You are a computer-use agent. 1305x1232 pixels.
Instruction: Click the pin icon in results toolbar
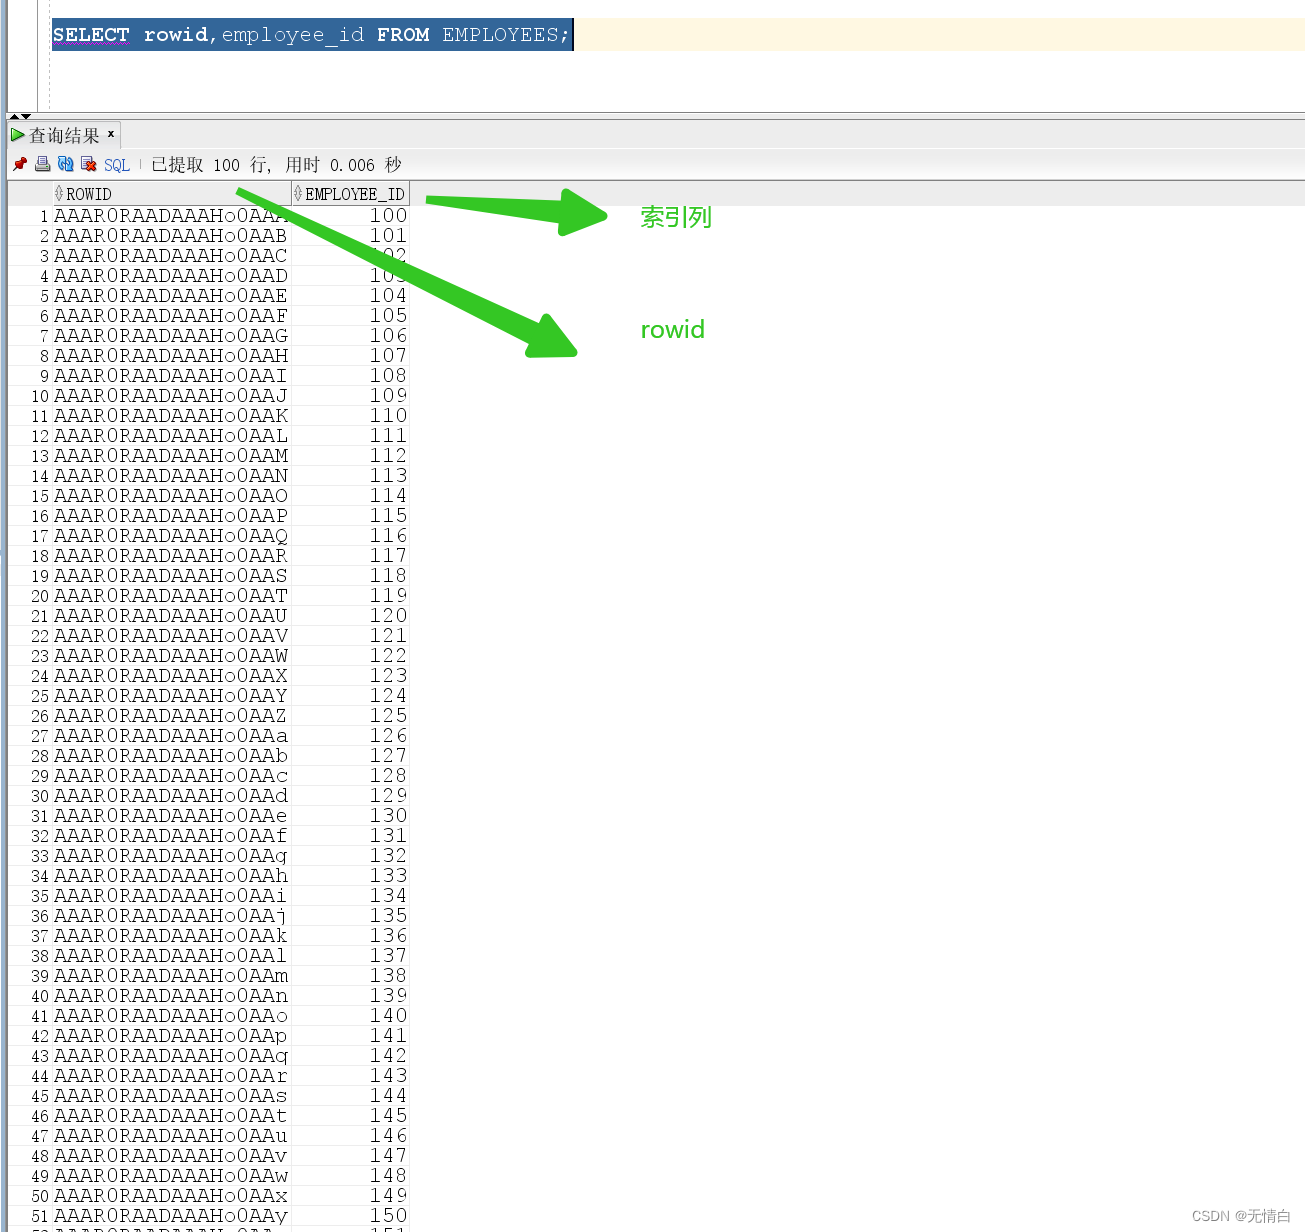(20, 164)
